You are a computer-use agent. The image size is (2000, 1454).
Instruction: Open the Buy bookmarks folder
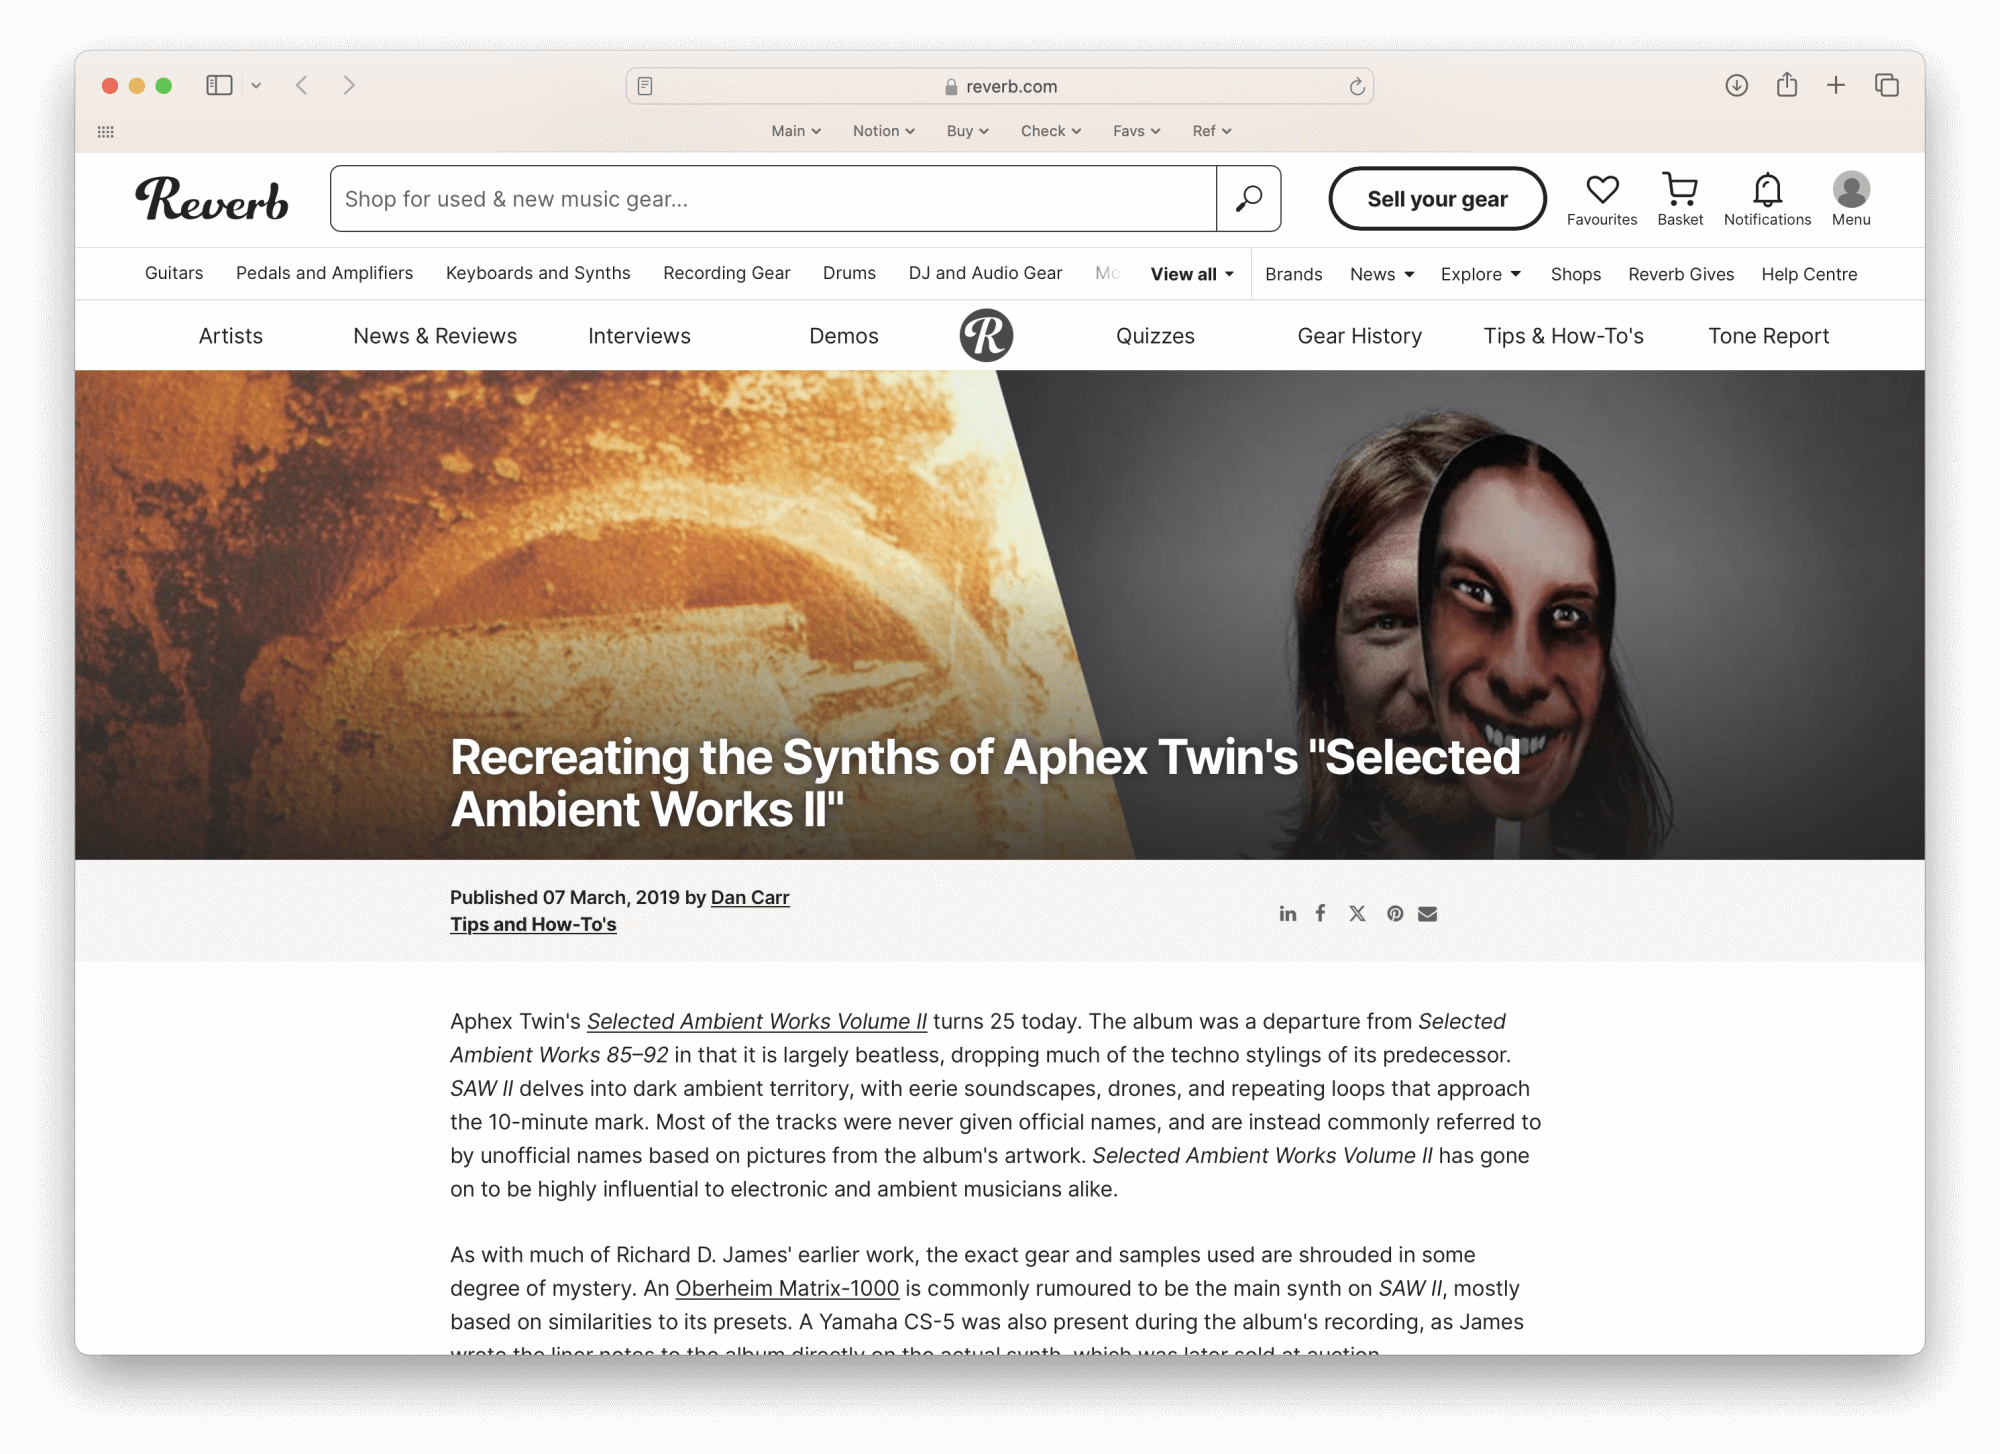[x=968, y=131]
